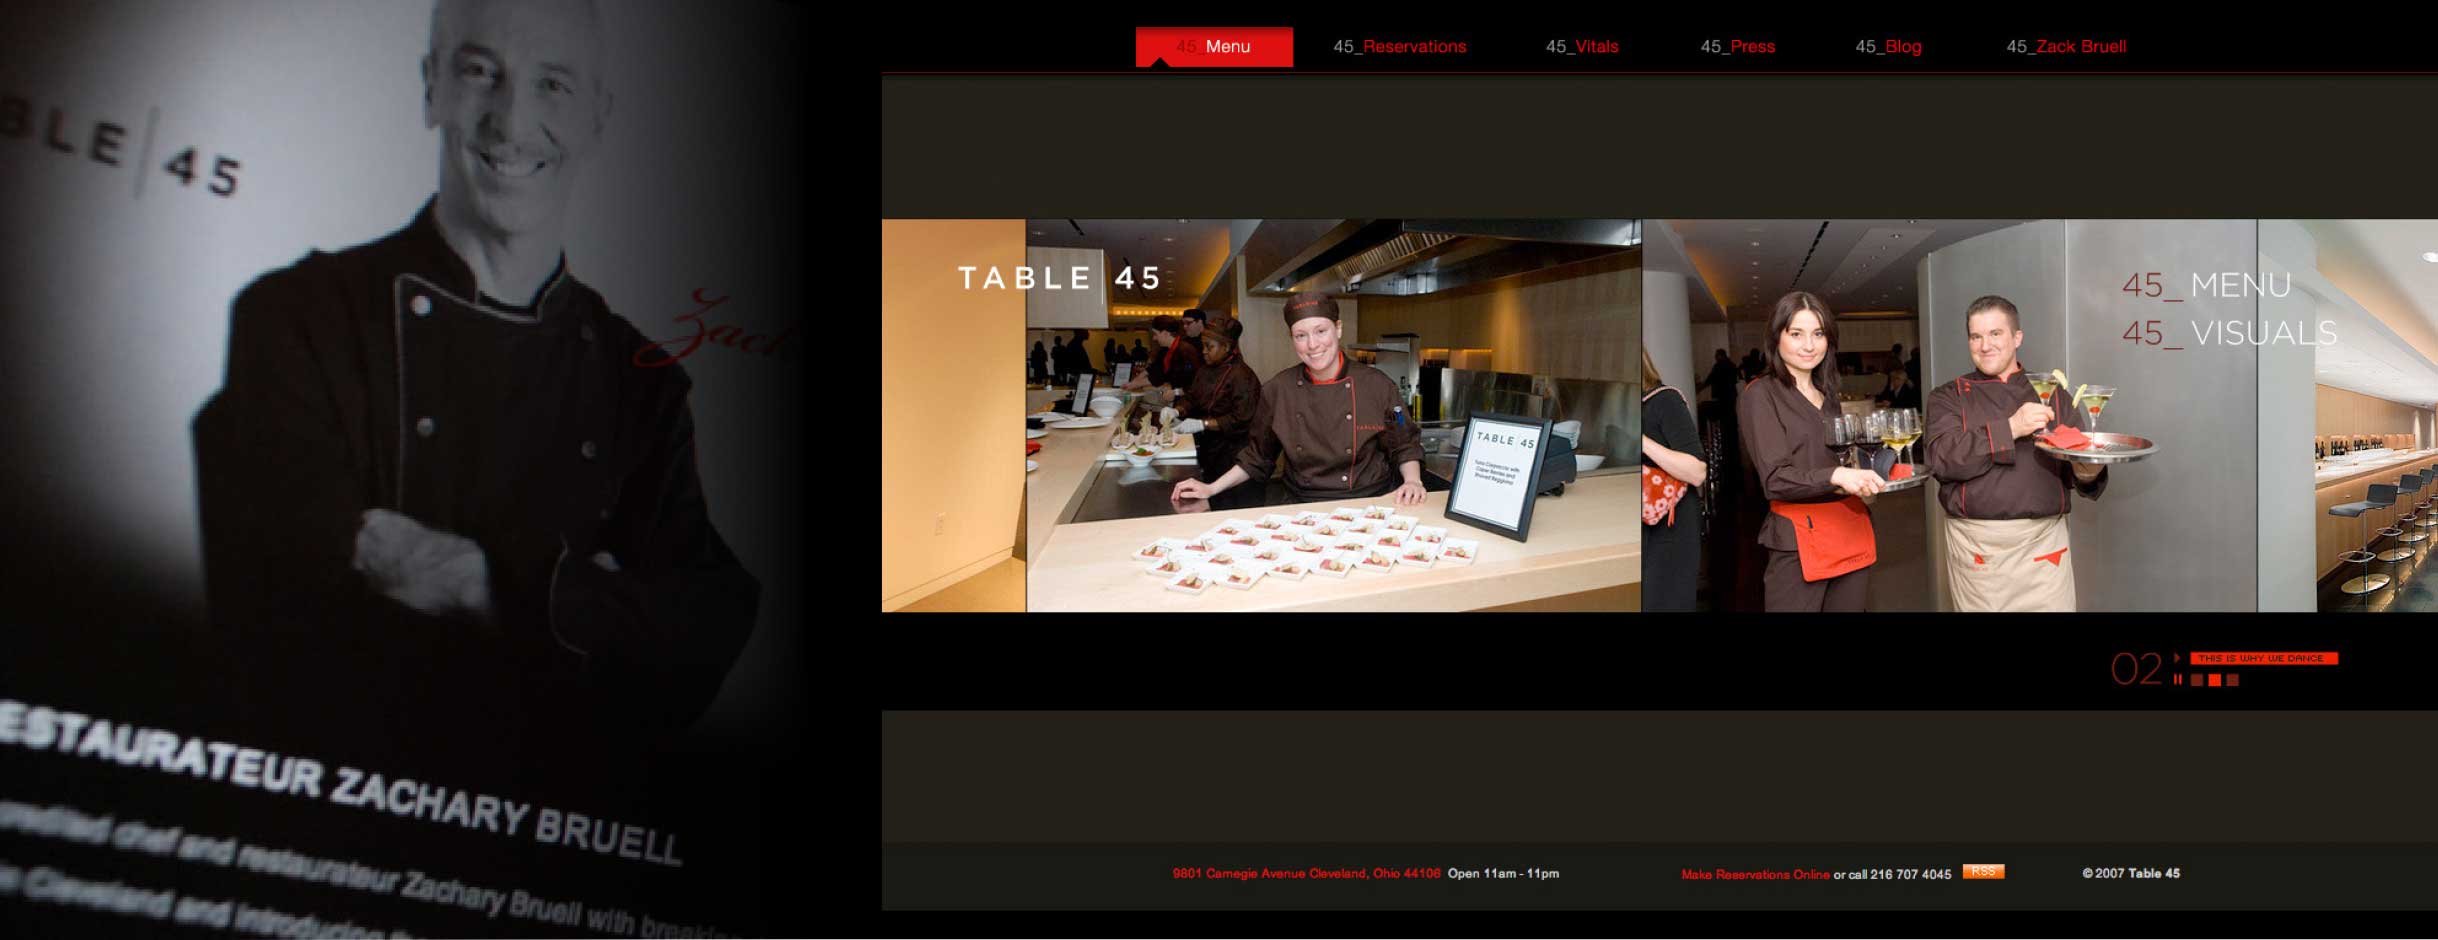Pause the slideshow with the pause icon
Image resolution: width=2438 pixels, height=940 pixels.
coord(2177,680)
